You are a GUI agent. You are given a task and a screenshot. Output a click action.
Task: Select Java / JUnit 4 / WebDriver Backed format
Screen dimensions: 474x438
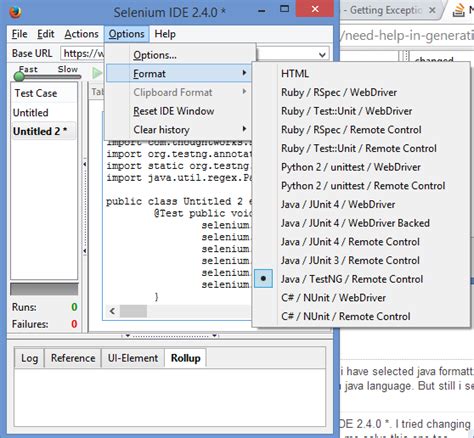tap(361, 223)
